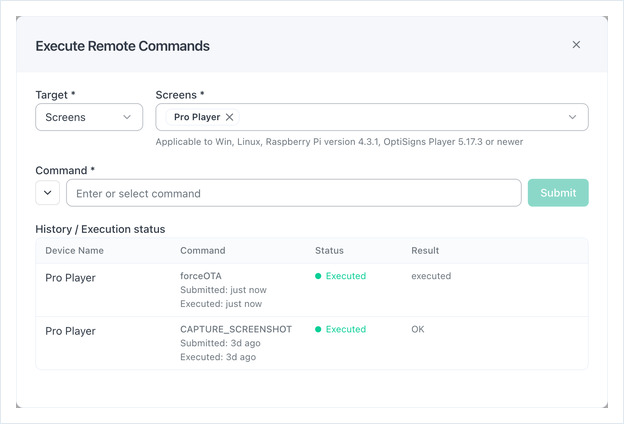Click Submitted: 3d ago text

coord(220,343)
